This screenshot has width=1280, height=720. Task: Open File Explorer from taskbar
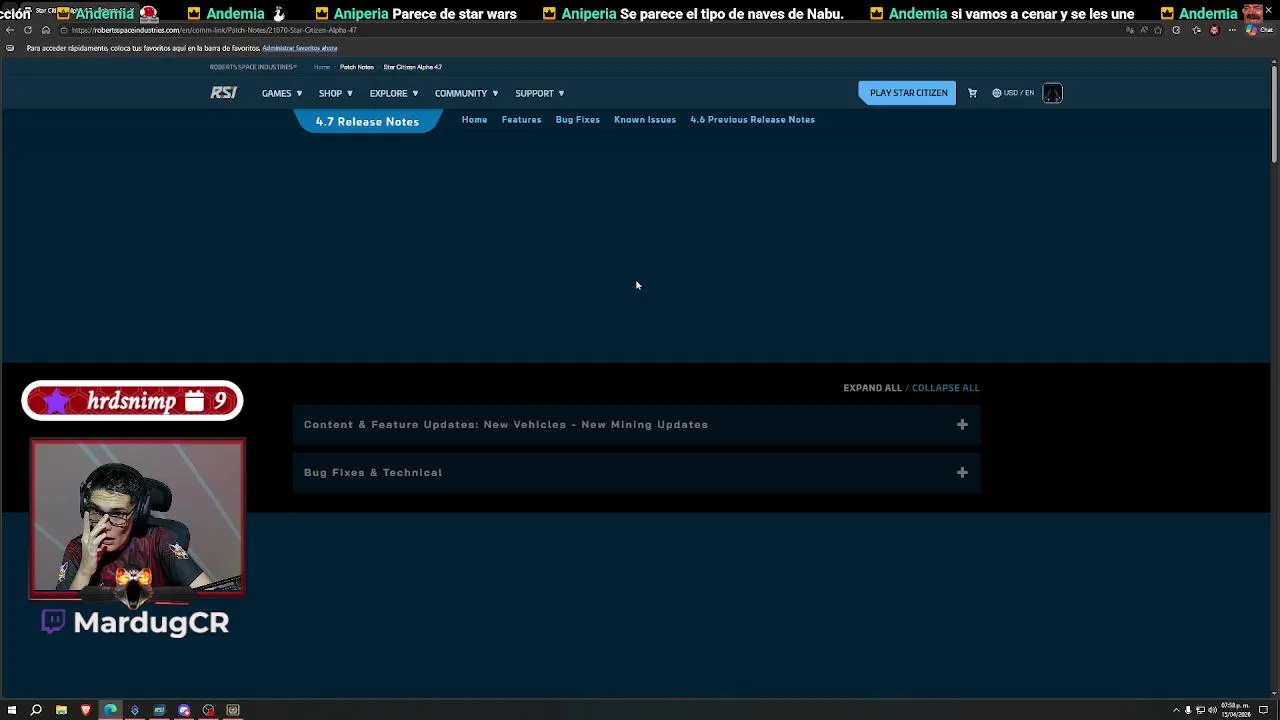coord(61,710)
